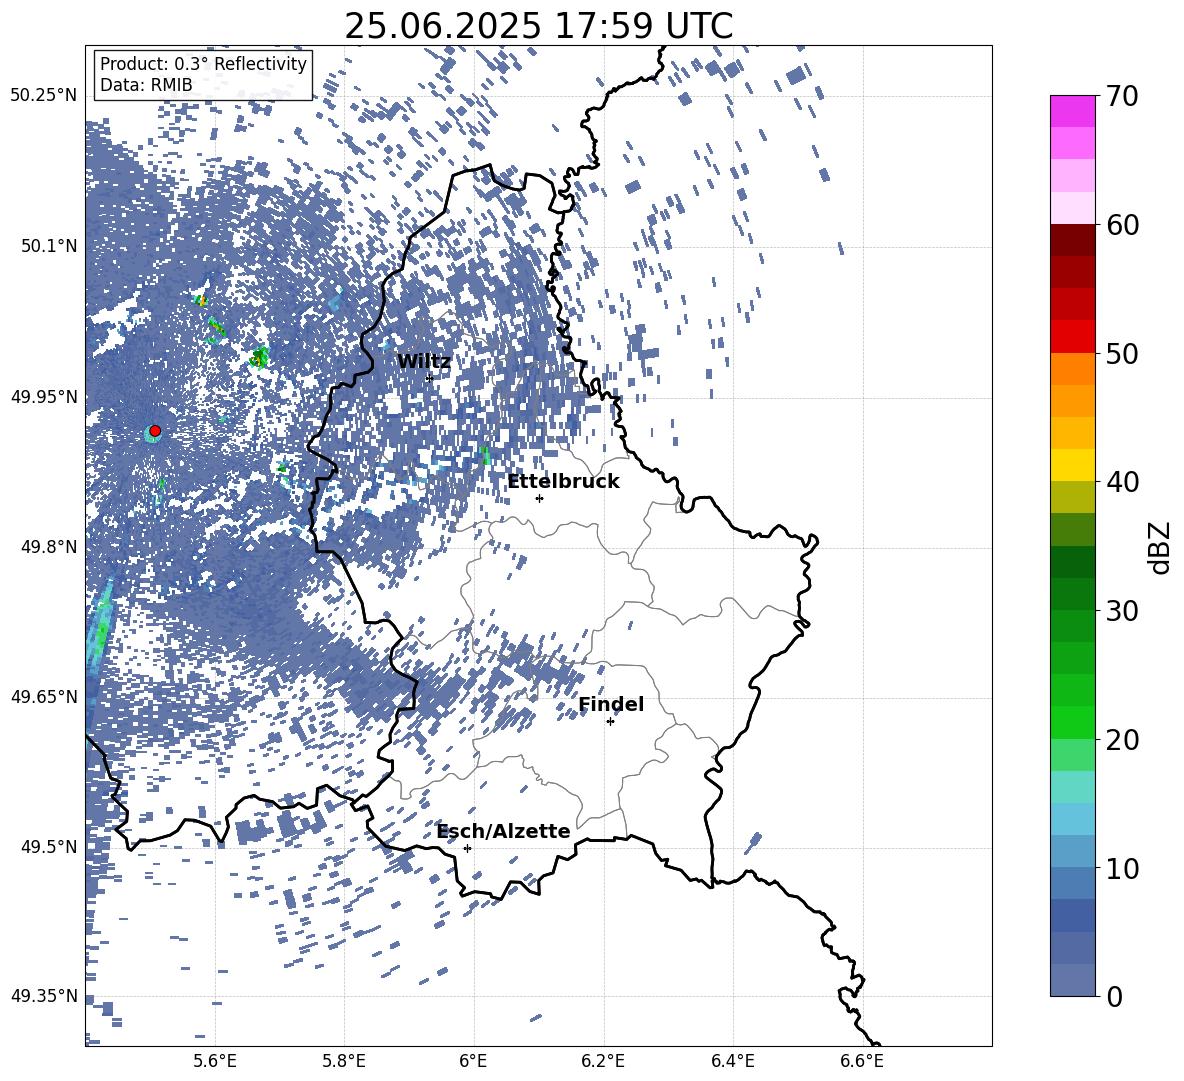Click the Product: 0.3° Reflectivity text
The image size is (1184, 1081).
(203, 64)
